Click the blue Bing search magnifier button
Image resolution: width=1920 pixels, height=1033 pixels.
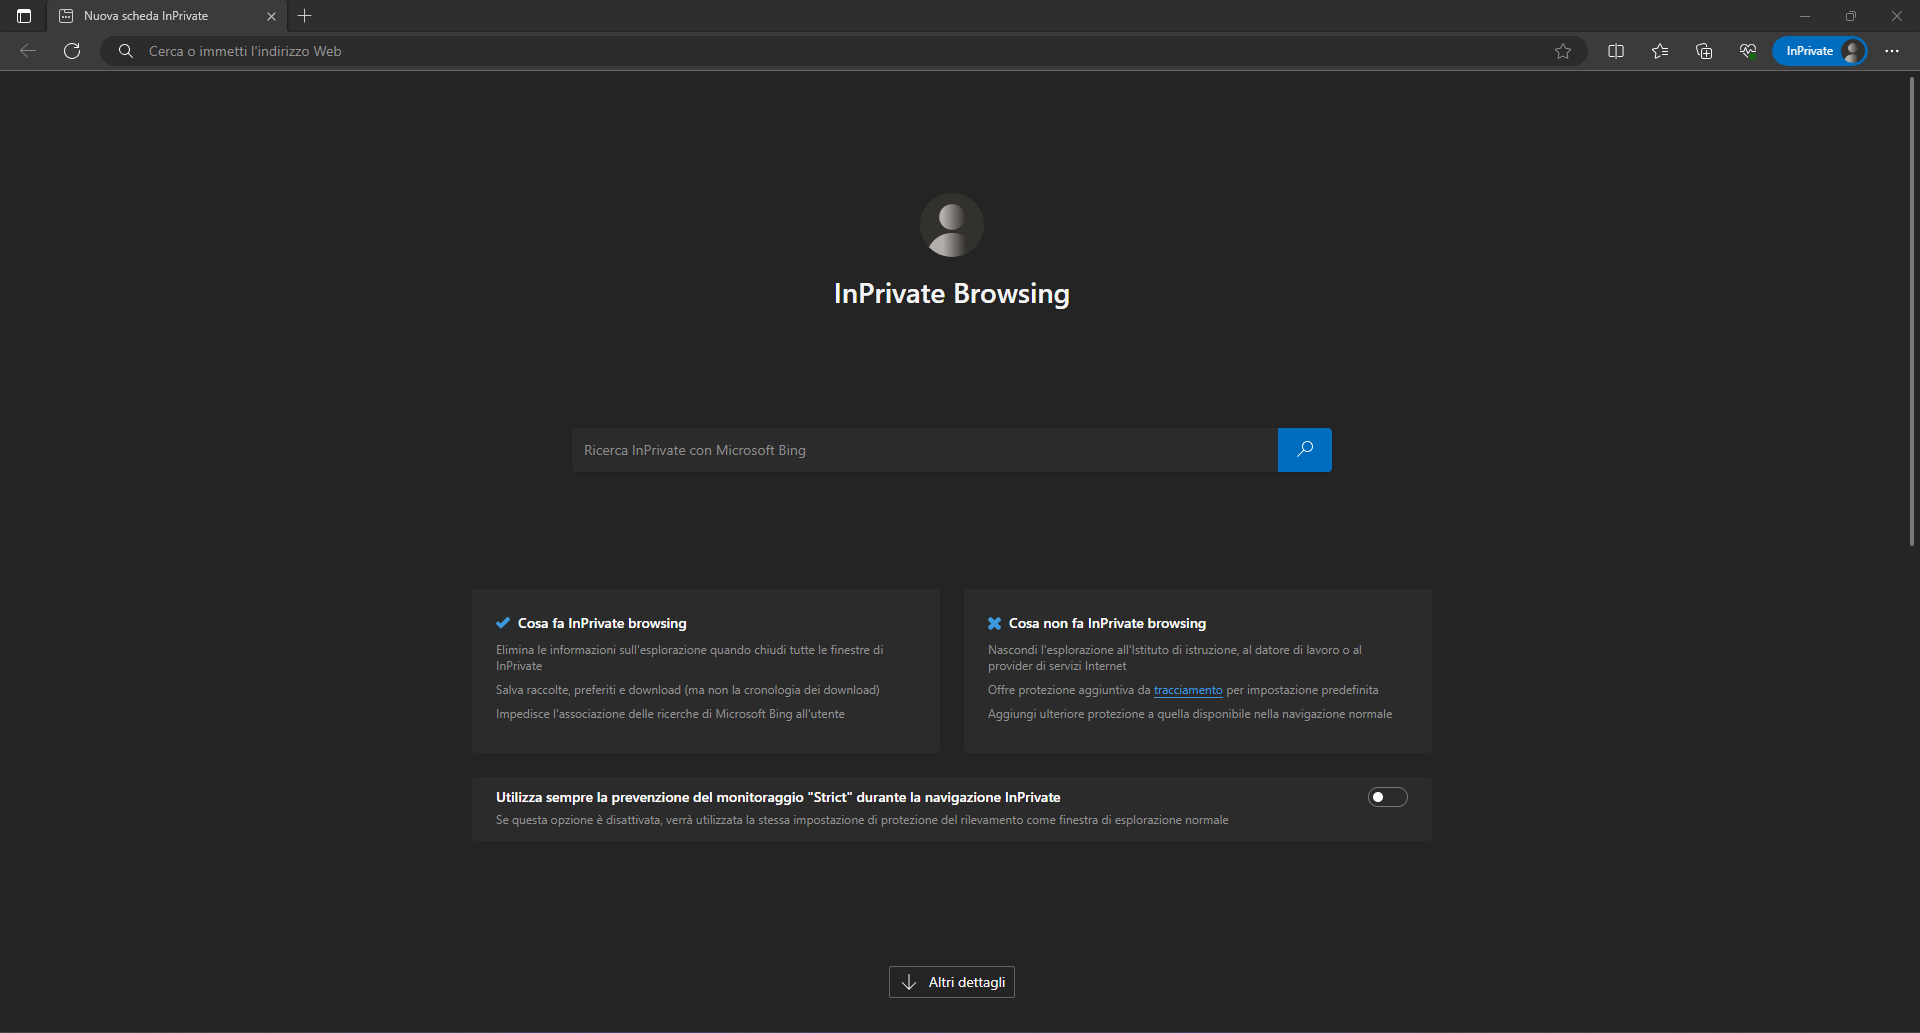coord(1304,450)
